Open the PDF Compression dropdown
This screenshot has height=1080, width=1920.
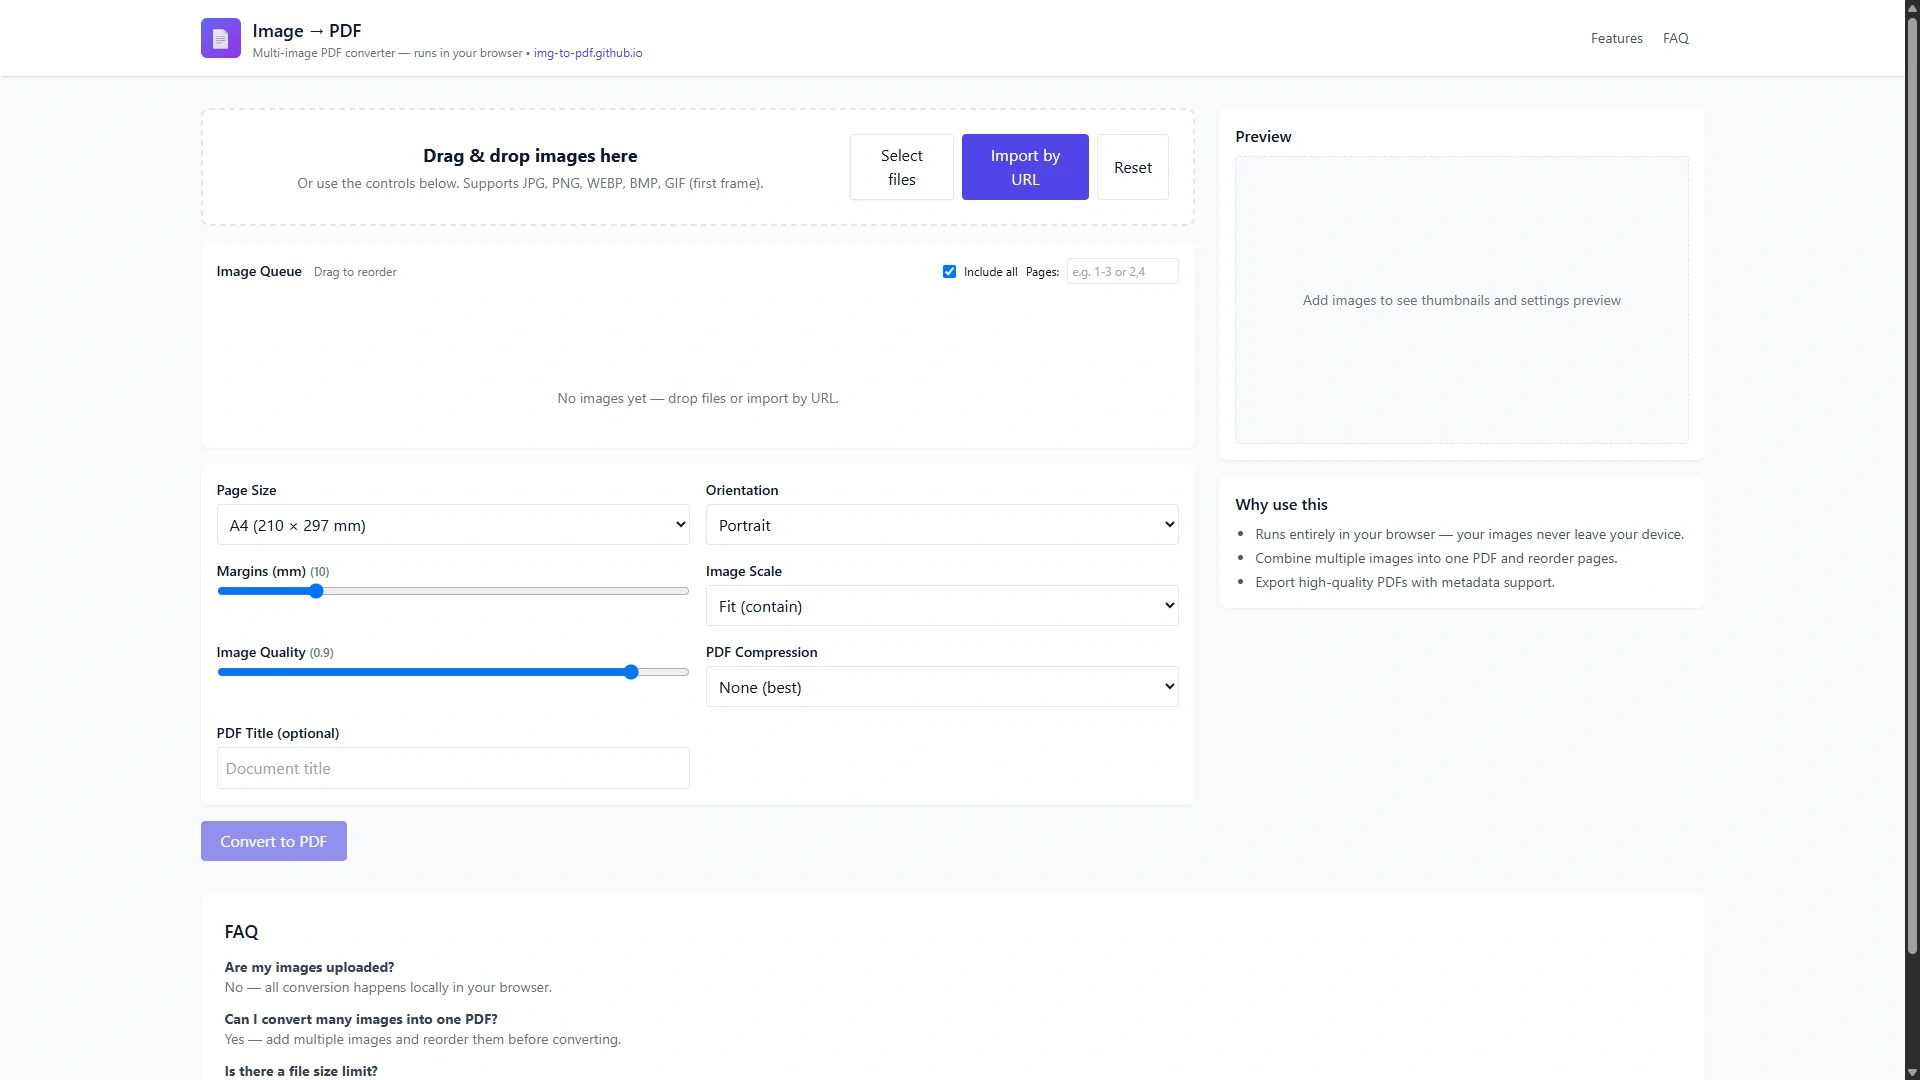pyautogui.click(x=942, y=687)
